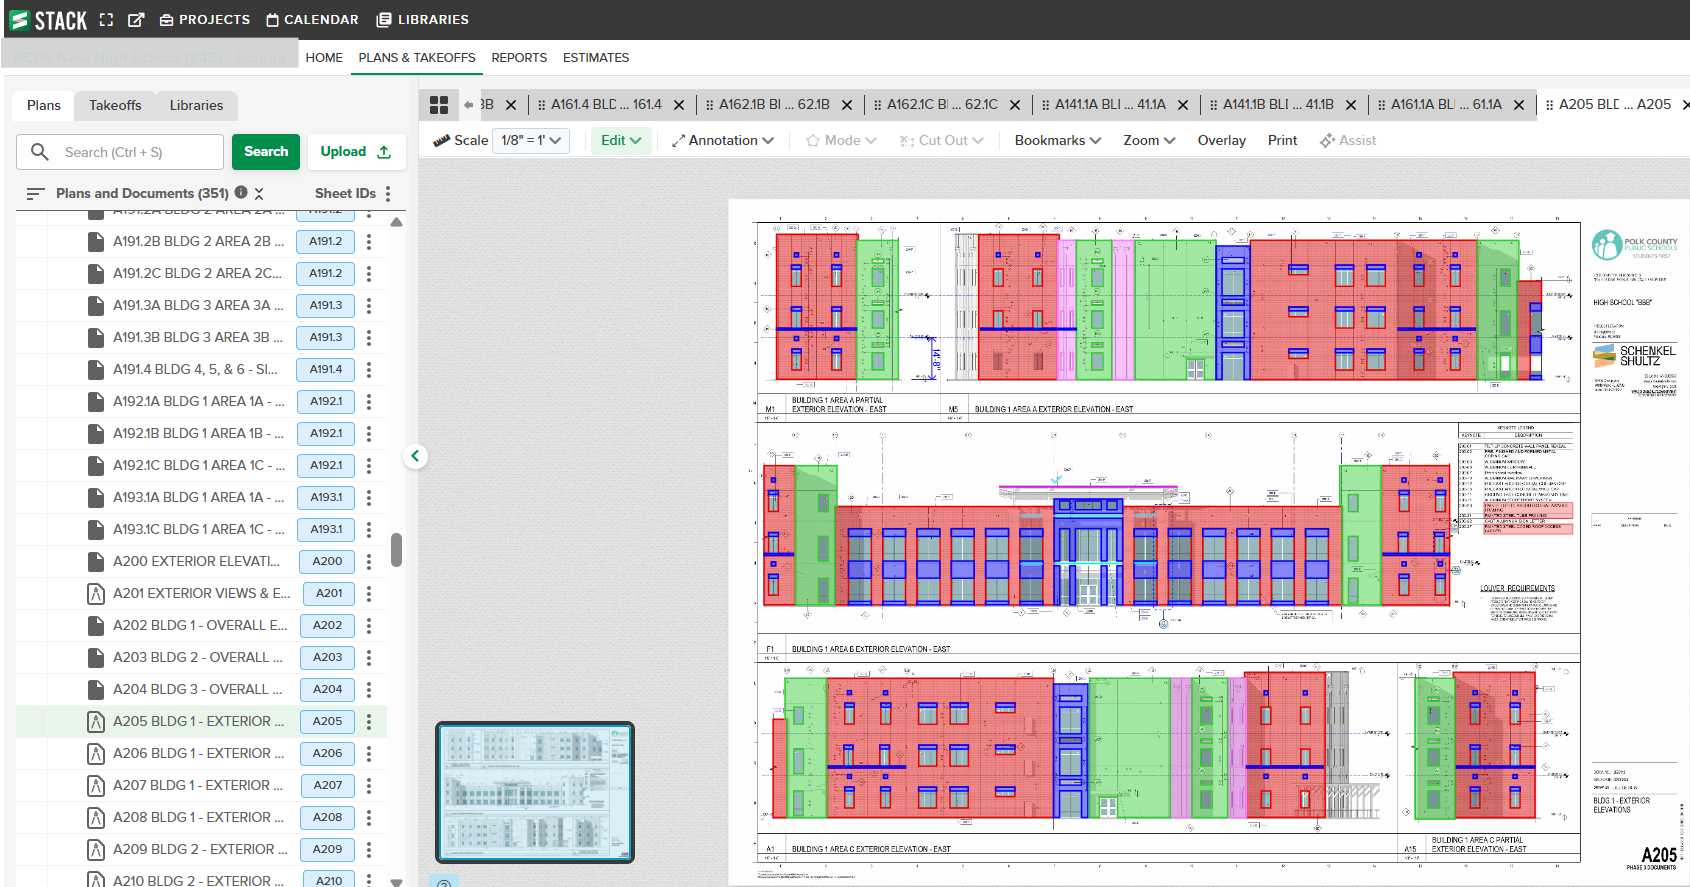Open the Sheet IDs column options menu

pos(388,193)
